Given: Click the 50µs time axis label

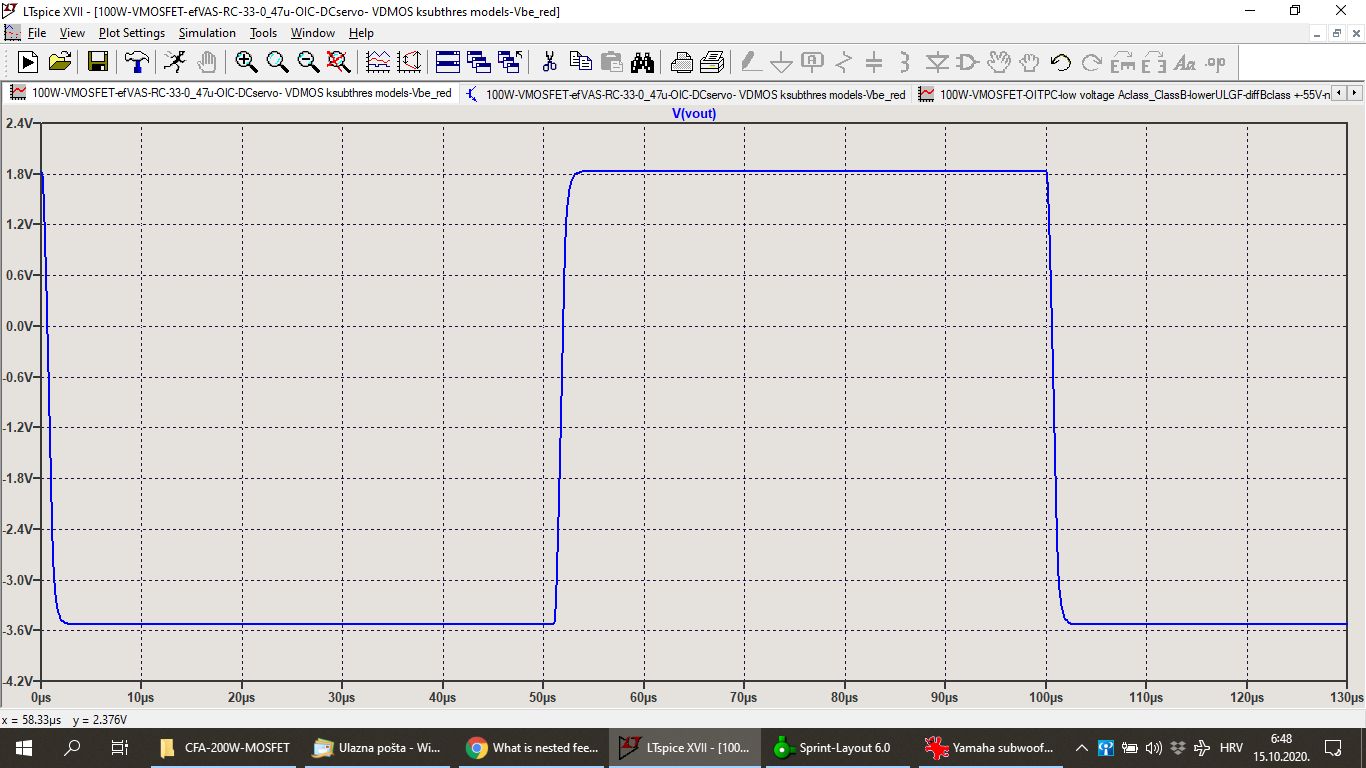Looking at the screenshot, I should pos(543,696).
